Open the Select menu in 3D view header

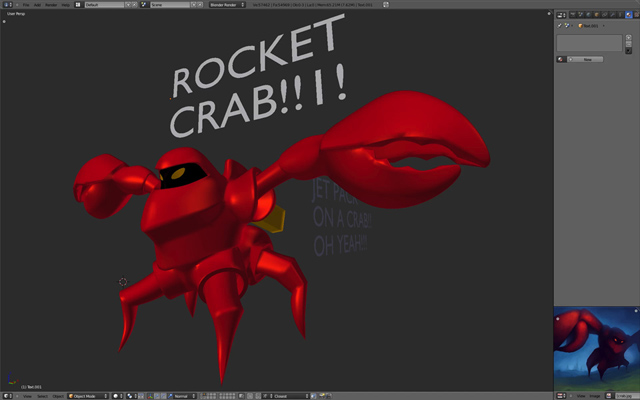(x=43, y=395)
